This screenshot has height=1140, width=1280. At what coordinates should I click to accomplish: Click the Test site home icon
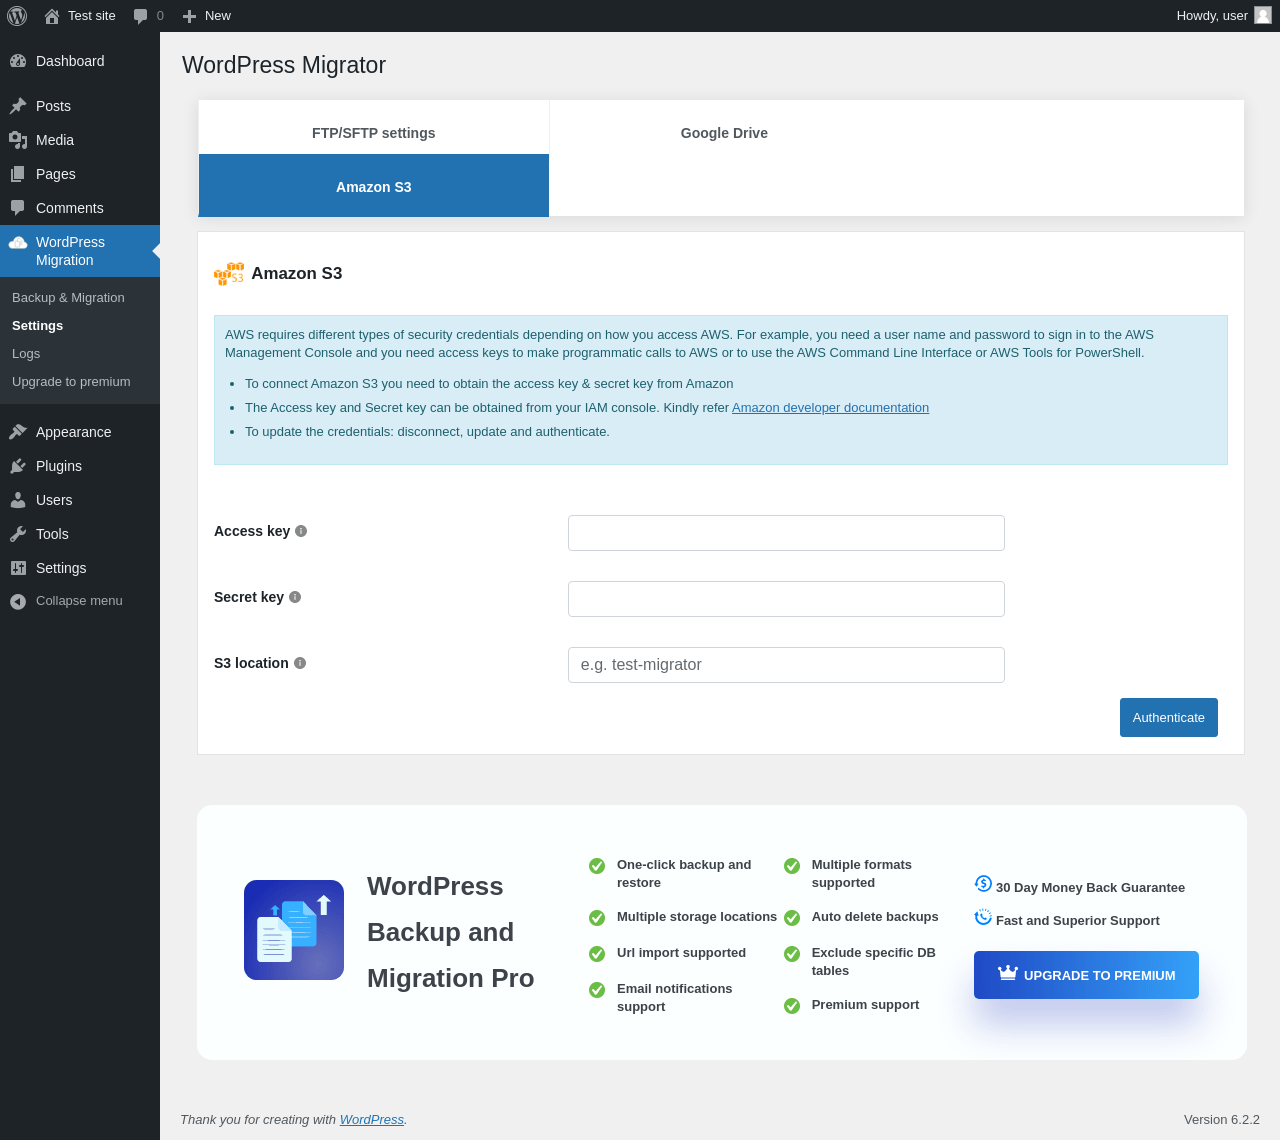coord(52,16)
